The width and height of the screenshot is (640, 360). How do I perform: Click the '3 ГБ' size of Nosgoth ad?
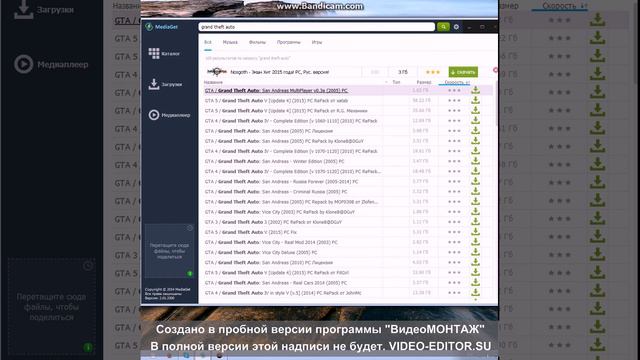pyautogui.click(x=403, y=72)
